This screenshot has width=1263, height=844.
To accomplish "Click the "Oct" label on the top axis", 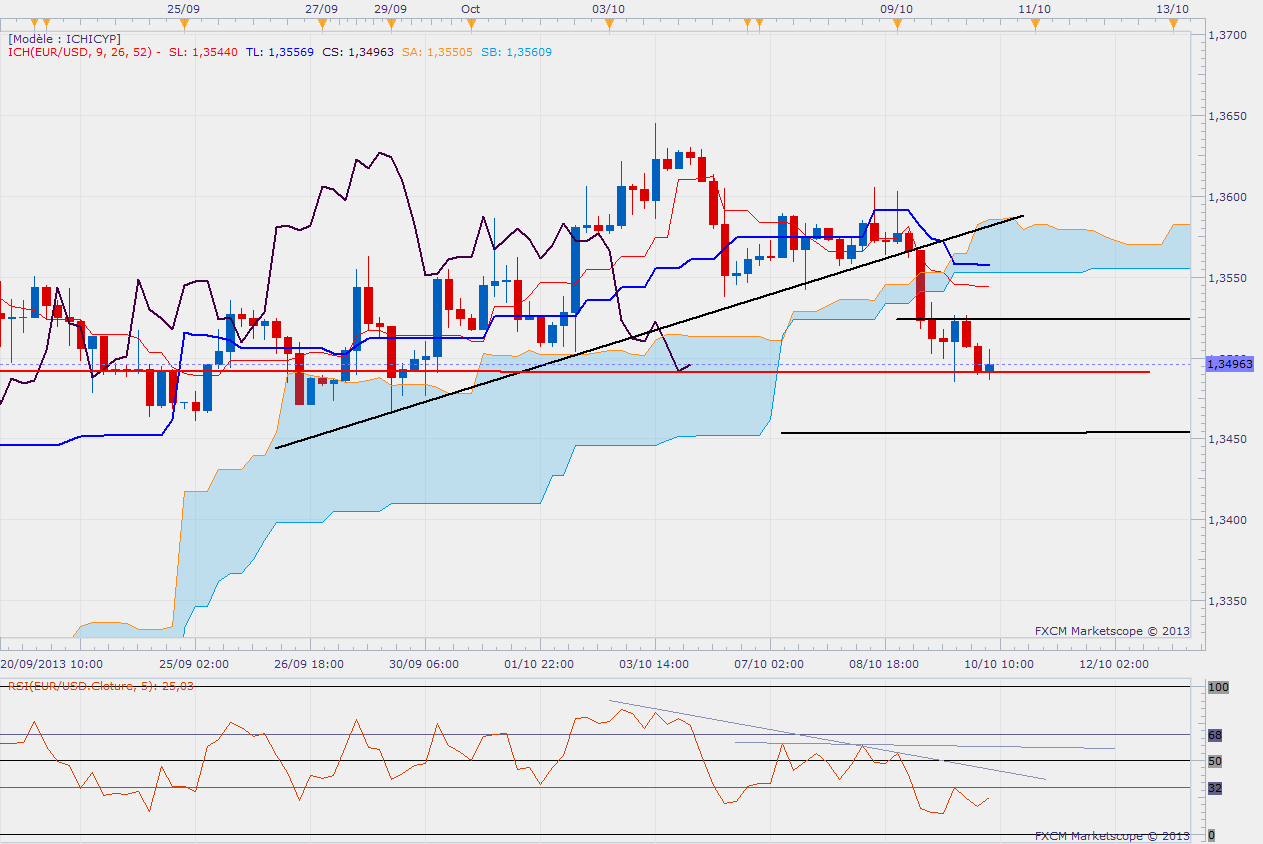I will 471,8.
